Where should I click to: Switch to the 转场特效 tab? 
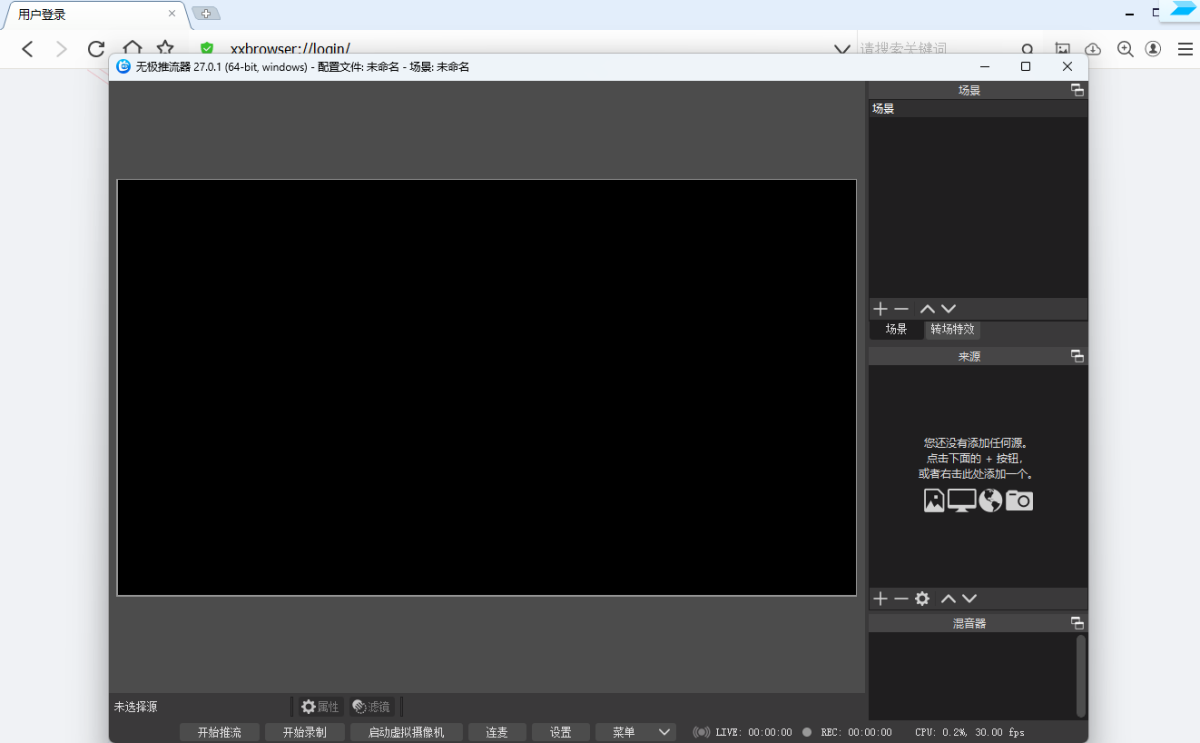tap(952, 329)
